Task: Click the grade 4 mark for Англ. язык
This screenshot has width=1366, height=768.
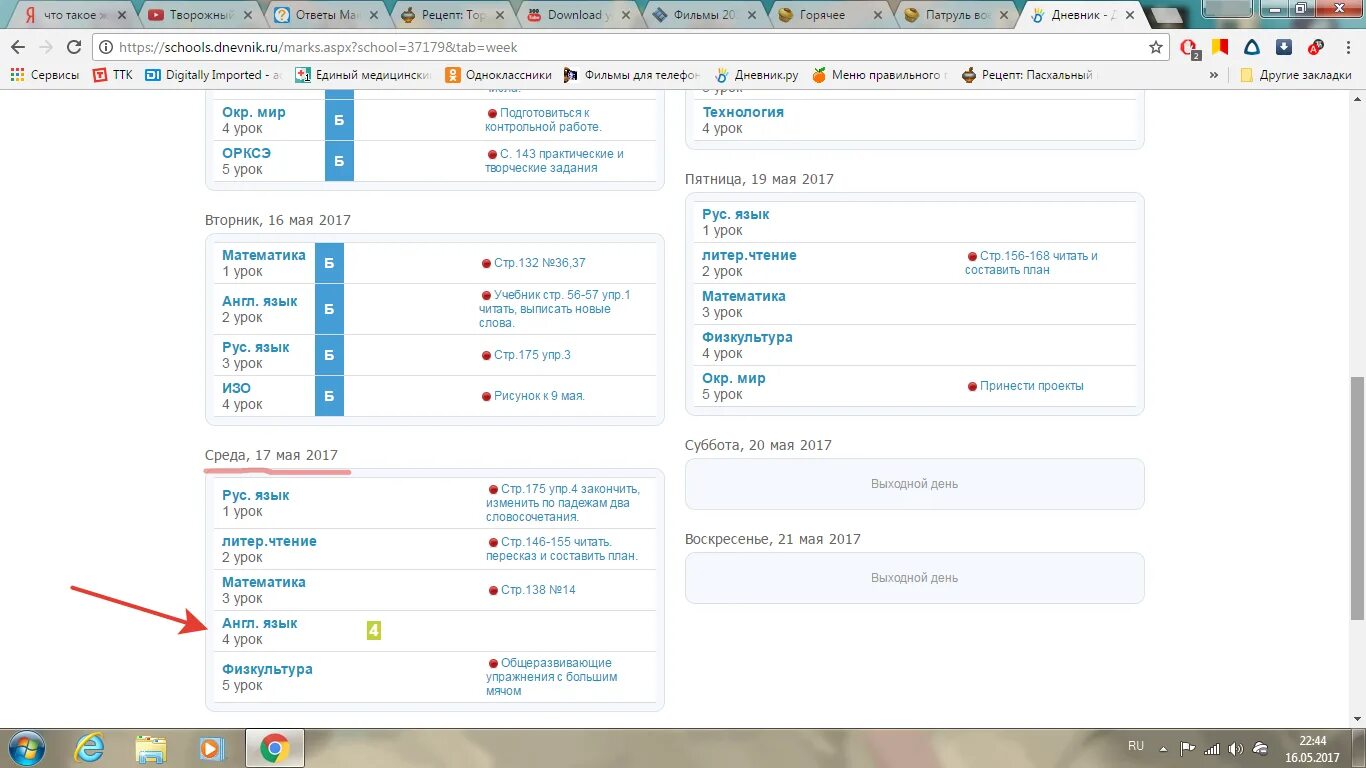Action: (x=374, y=631)
